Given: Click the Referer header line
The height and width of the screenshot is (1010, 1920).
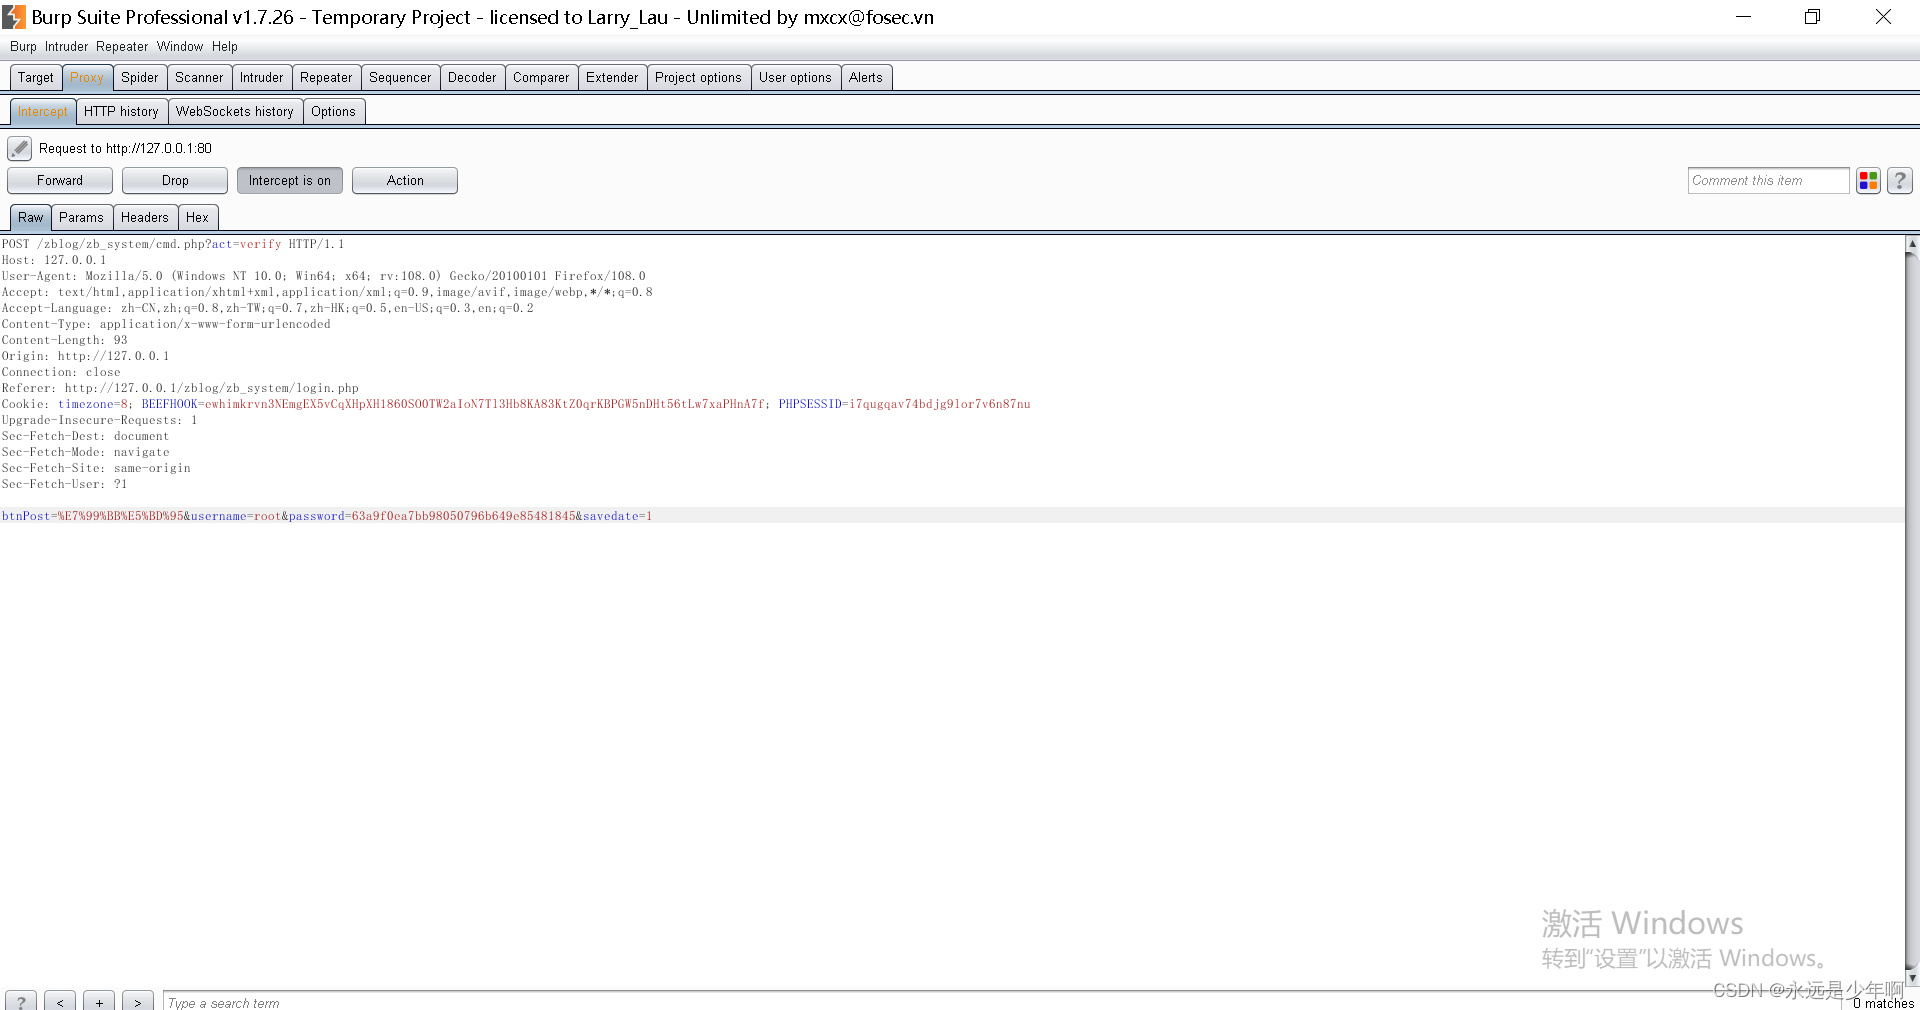Looking at the screenshot, I should (x=180, y=388).
